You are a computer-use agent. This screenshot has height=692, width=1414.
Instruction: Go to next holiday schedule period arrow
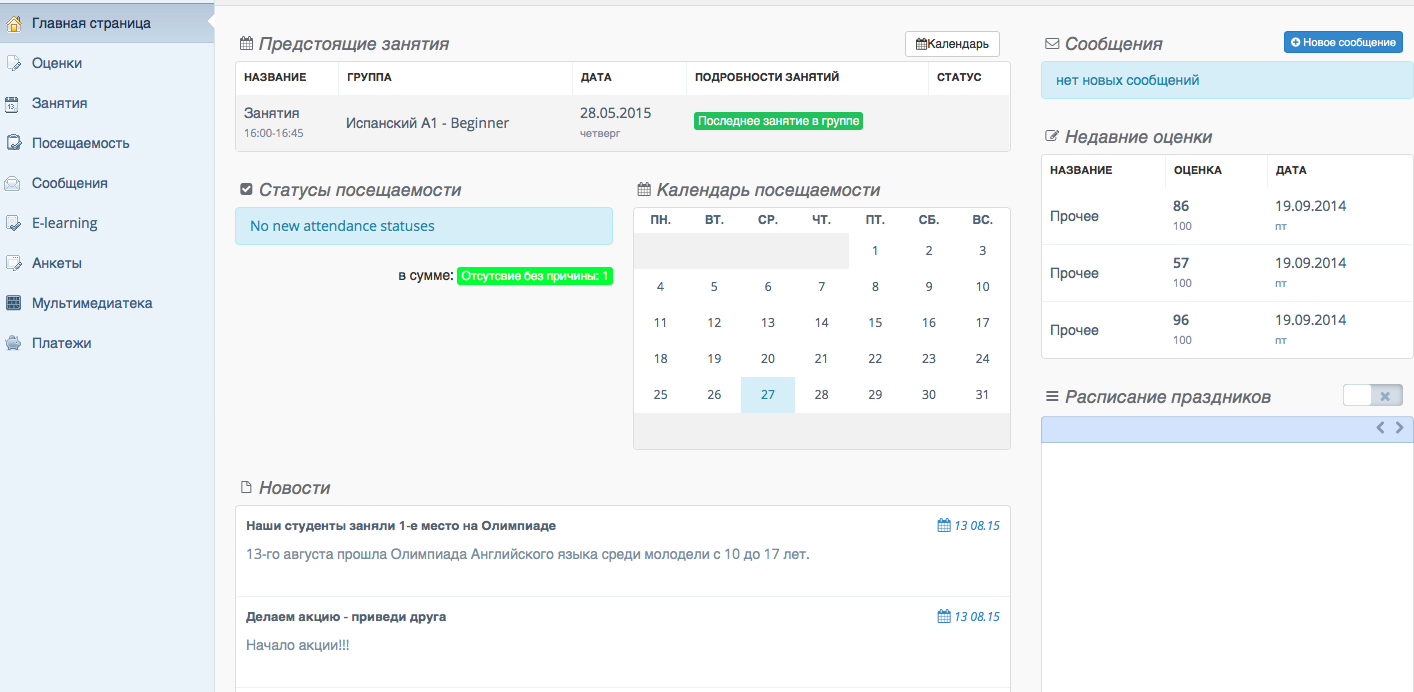pos(1399,428)
